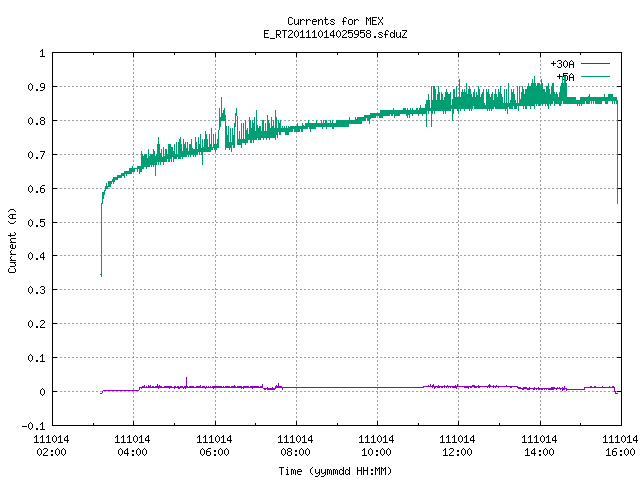Image resolution: width=640 pixels, height=480 pixels.
Task: Click the y-axis tick label 0.8
Action: pos(36,121)
